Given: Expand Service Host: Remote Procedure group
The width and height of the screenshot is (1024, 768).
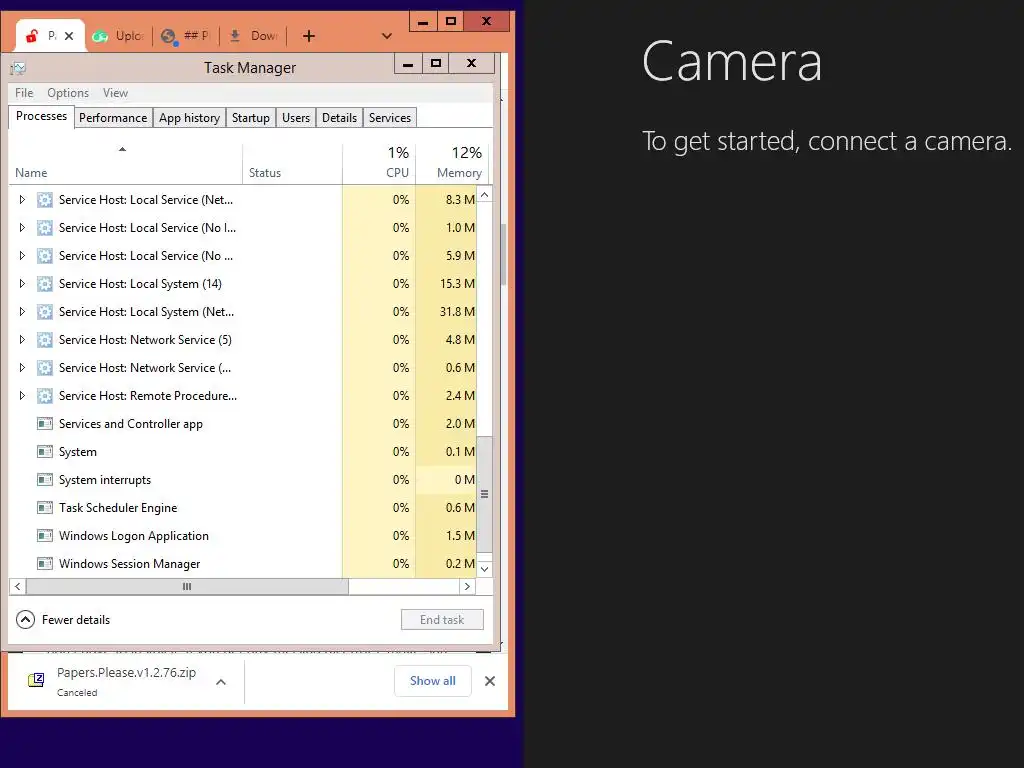Looking at the screenshot, I should pos(22,396).
